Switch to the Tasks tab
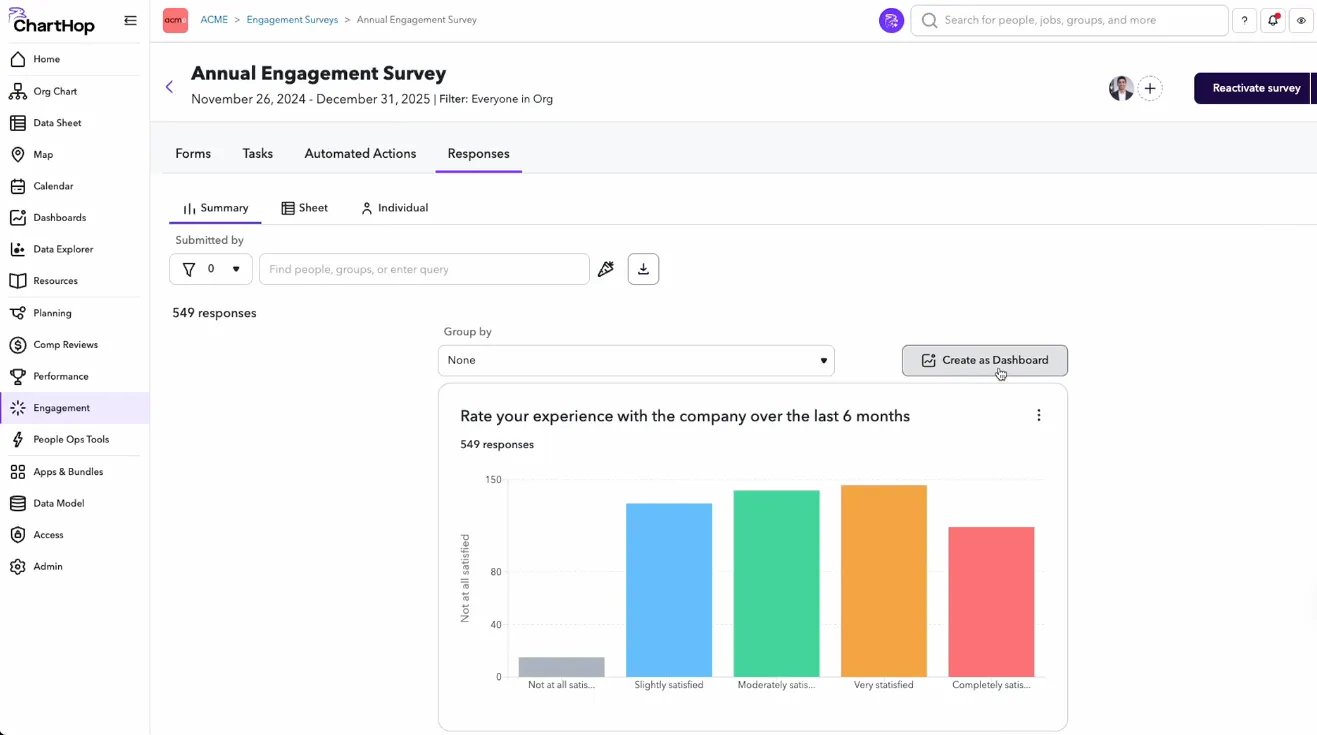 click(x=257, y=153)
